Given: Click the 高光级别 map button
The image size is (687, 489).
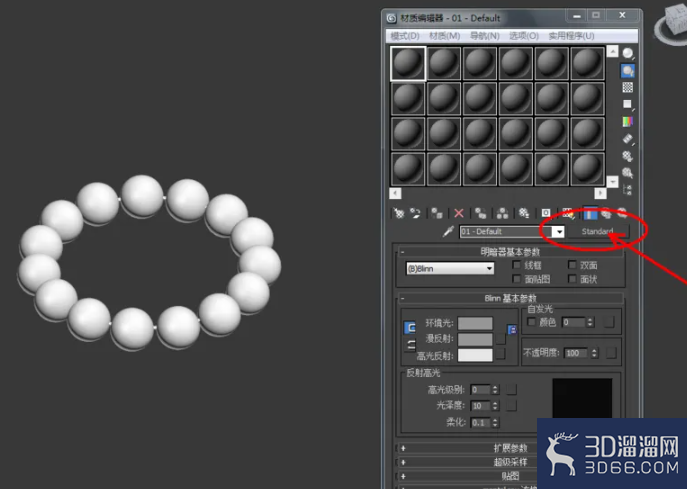Looking at the screenshot, I should [x=511, y=390].
